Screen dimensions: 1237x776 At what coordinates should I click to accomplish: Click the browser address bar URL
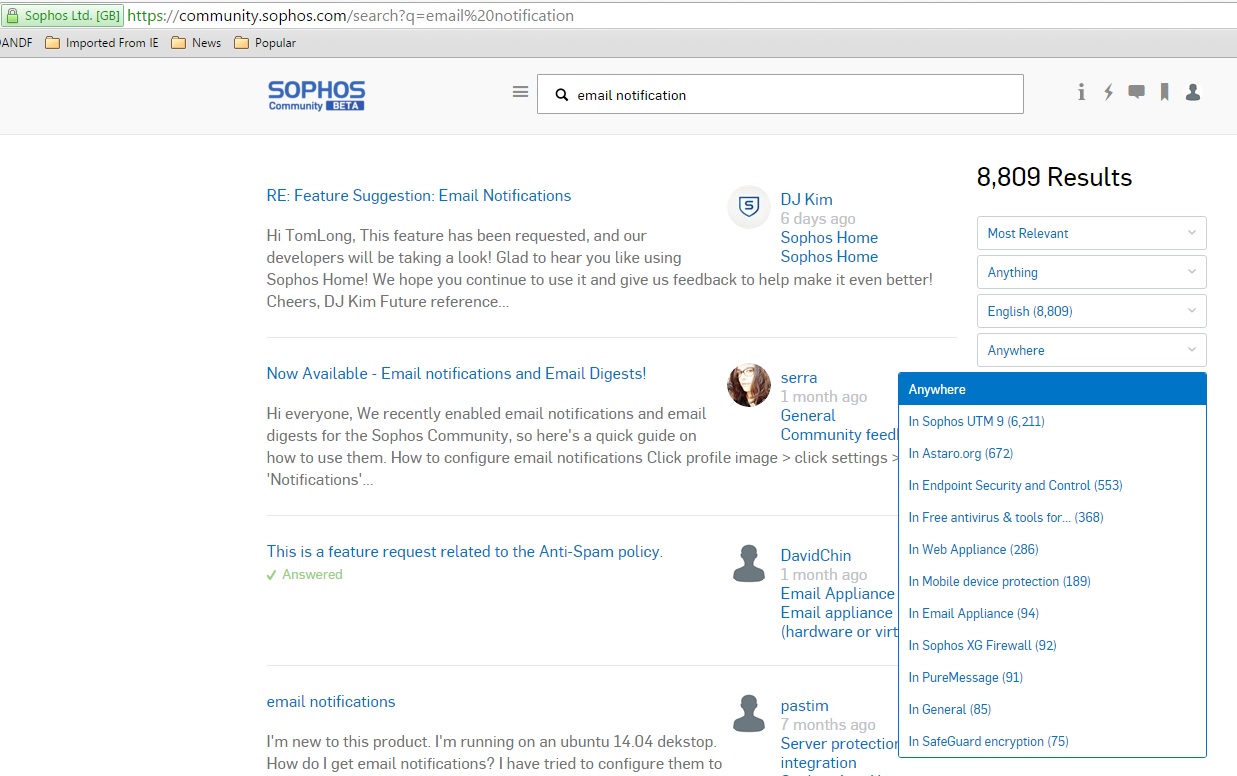(x=350, y=16)
